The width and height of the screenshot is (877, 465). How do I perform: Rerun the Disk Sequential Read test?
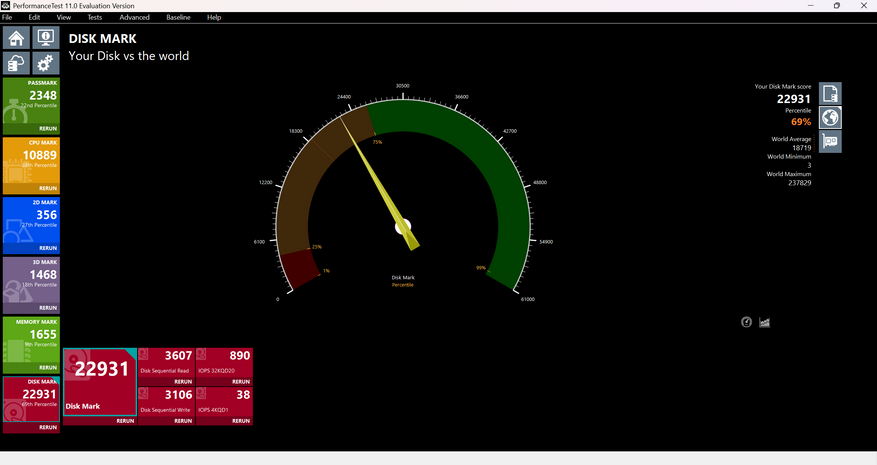(x=182, y=382)
